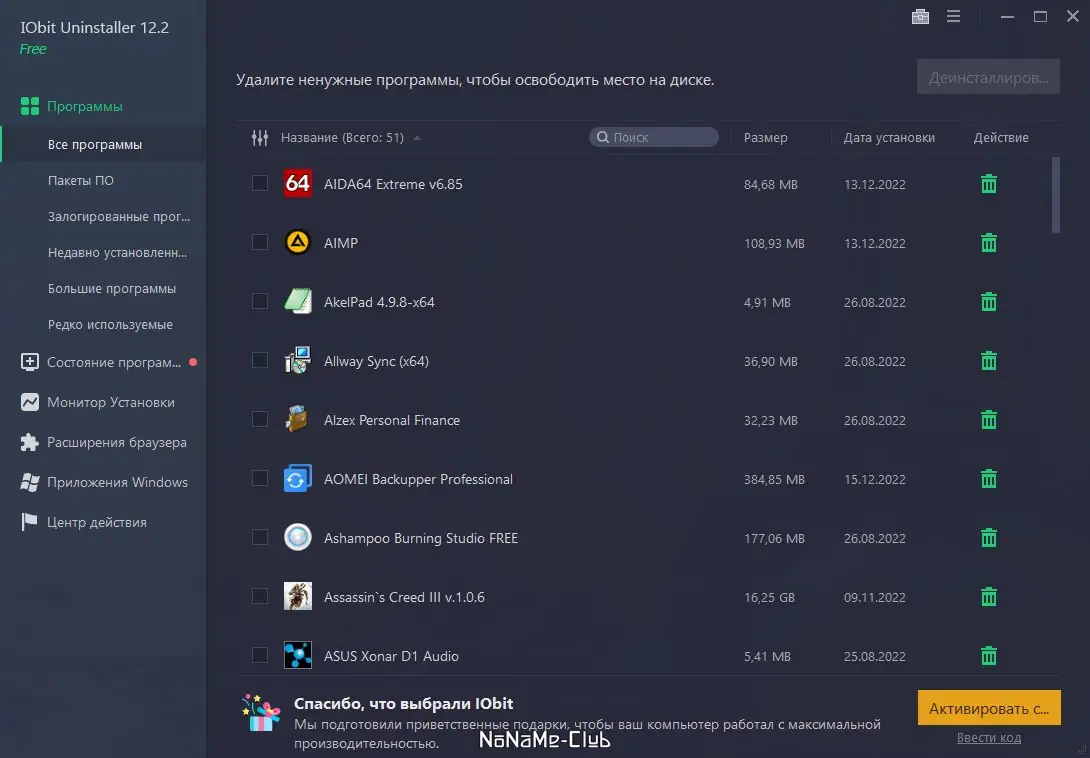Select the AOMEI Backupper Professional name
This screenshot has width=1090, height=758.
pos(418,479)
